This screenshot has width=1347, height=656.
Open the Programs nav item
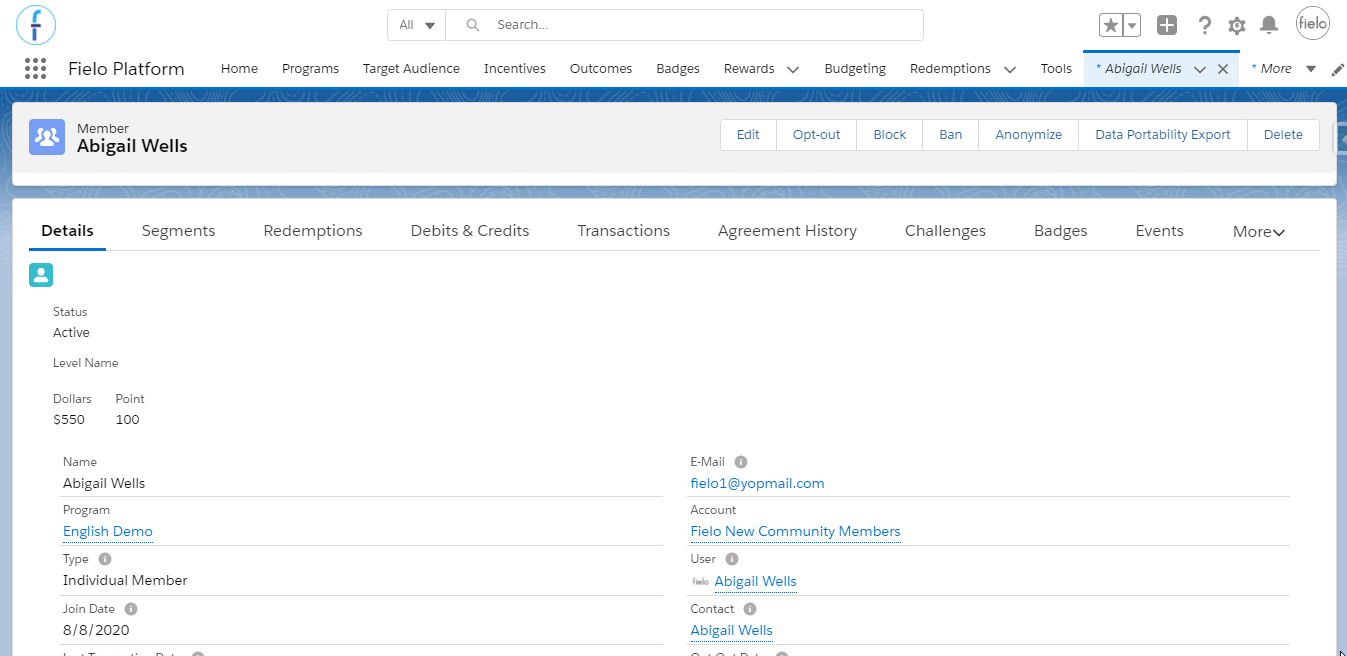pos(310,69)
